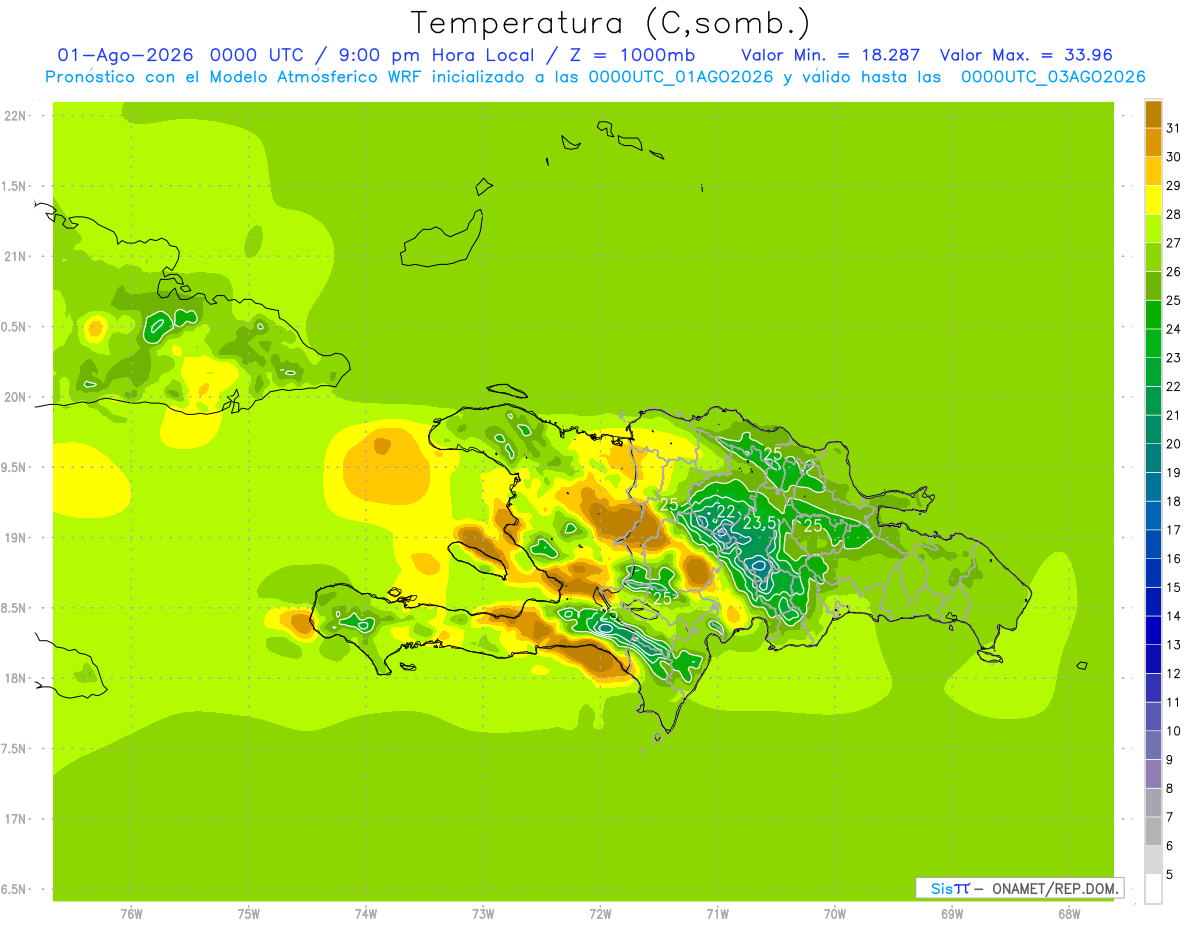Click the brown legend swatch above 31
Viewport: 1200px width, 927px height.
tap(1153, 114)
